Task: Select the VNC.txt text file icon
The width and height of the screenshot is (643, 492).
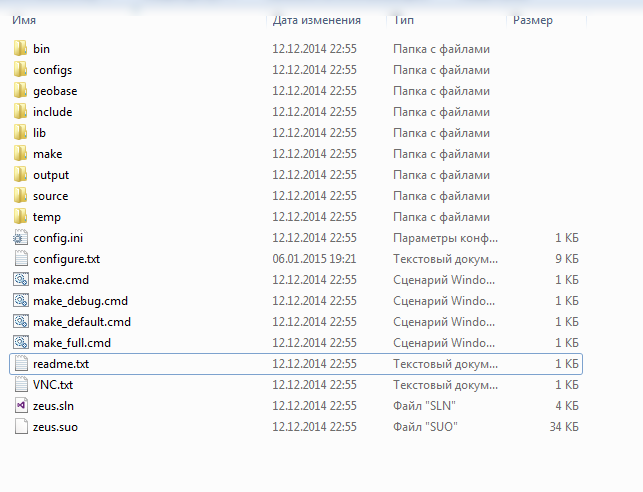Action: point(21,385)
